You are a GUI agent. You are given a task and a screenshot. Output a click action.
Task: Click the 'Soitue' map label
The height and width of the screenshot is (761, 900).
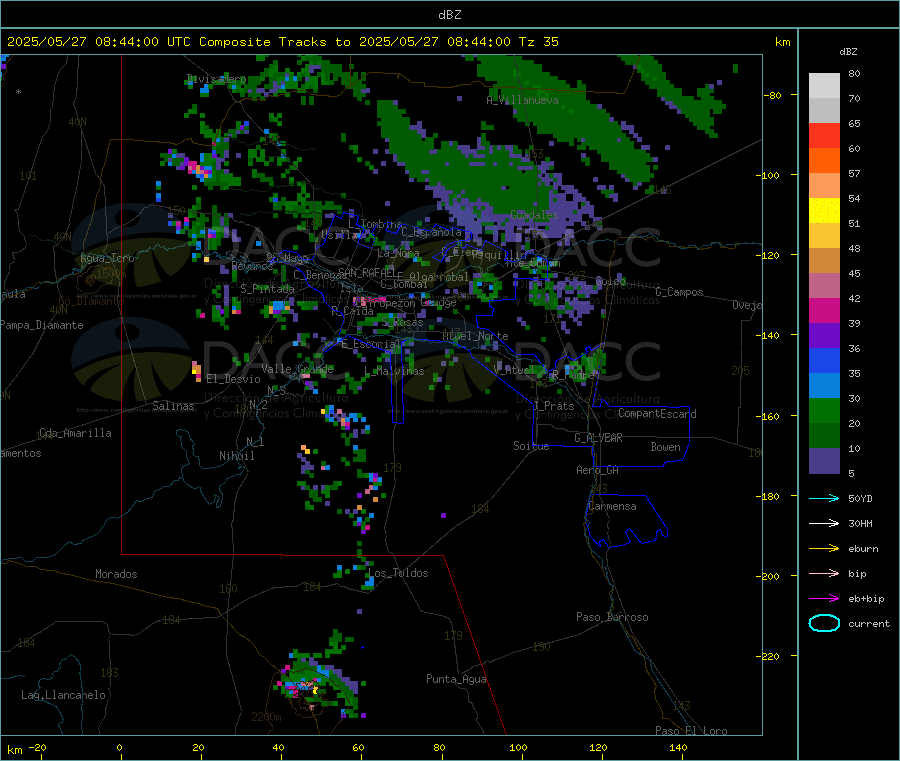(531, 446)
